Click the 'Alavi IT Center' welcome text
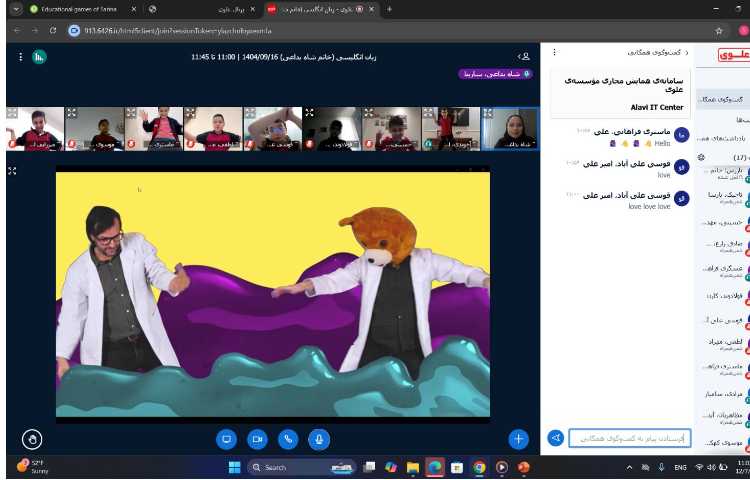The image size is (750, 480). 657,107
